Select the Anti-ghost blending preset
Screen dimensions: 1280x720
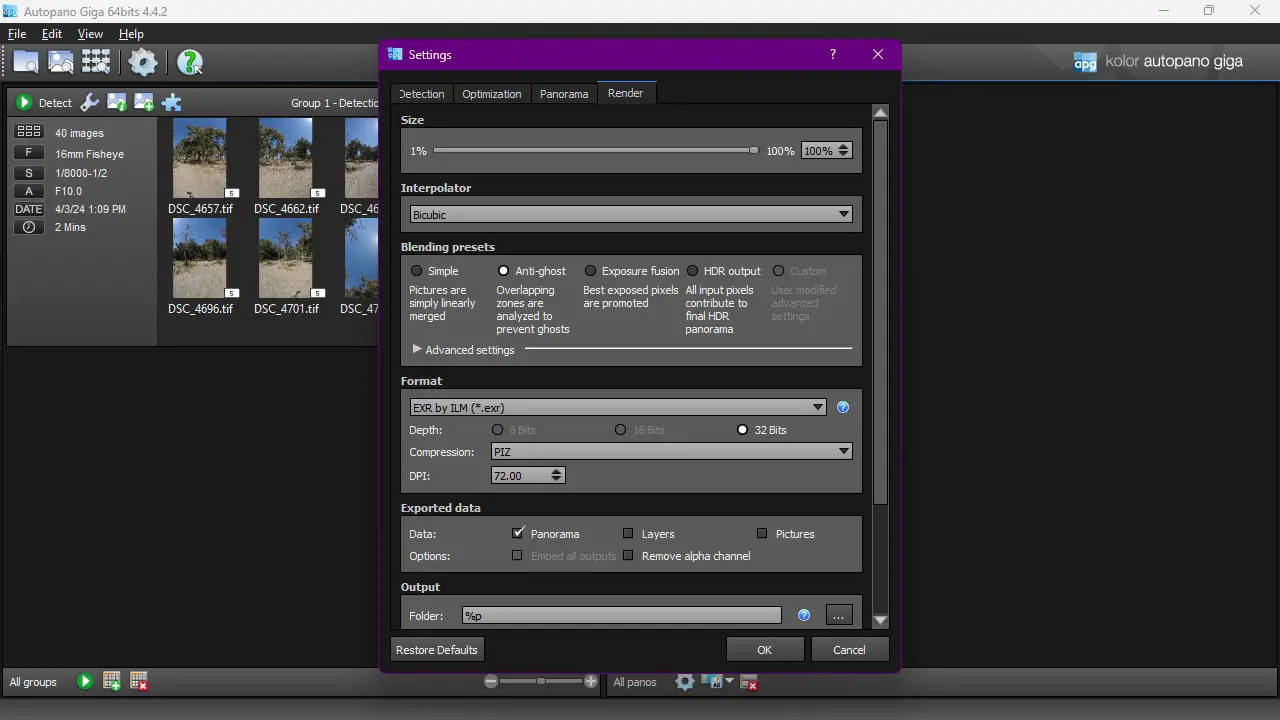pos(503,271)
